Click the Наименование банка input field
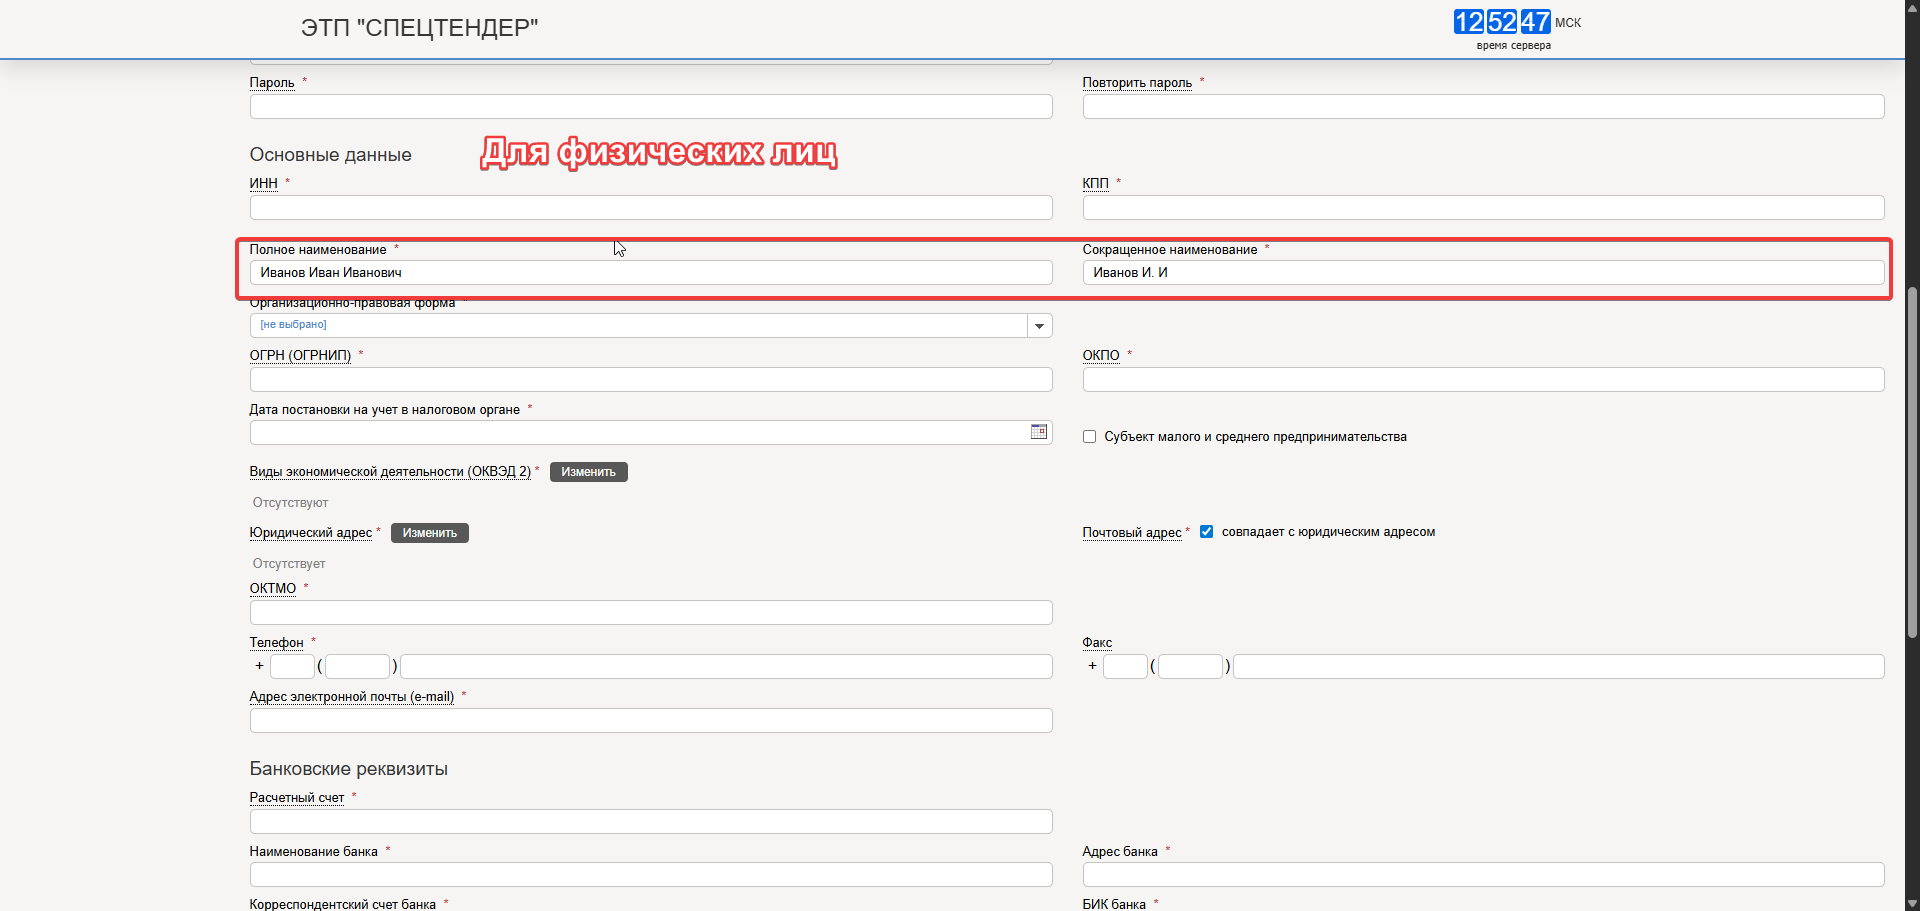Viewport: 1920px width, 911px height. point(650,875)
